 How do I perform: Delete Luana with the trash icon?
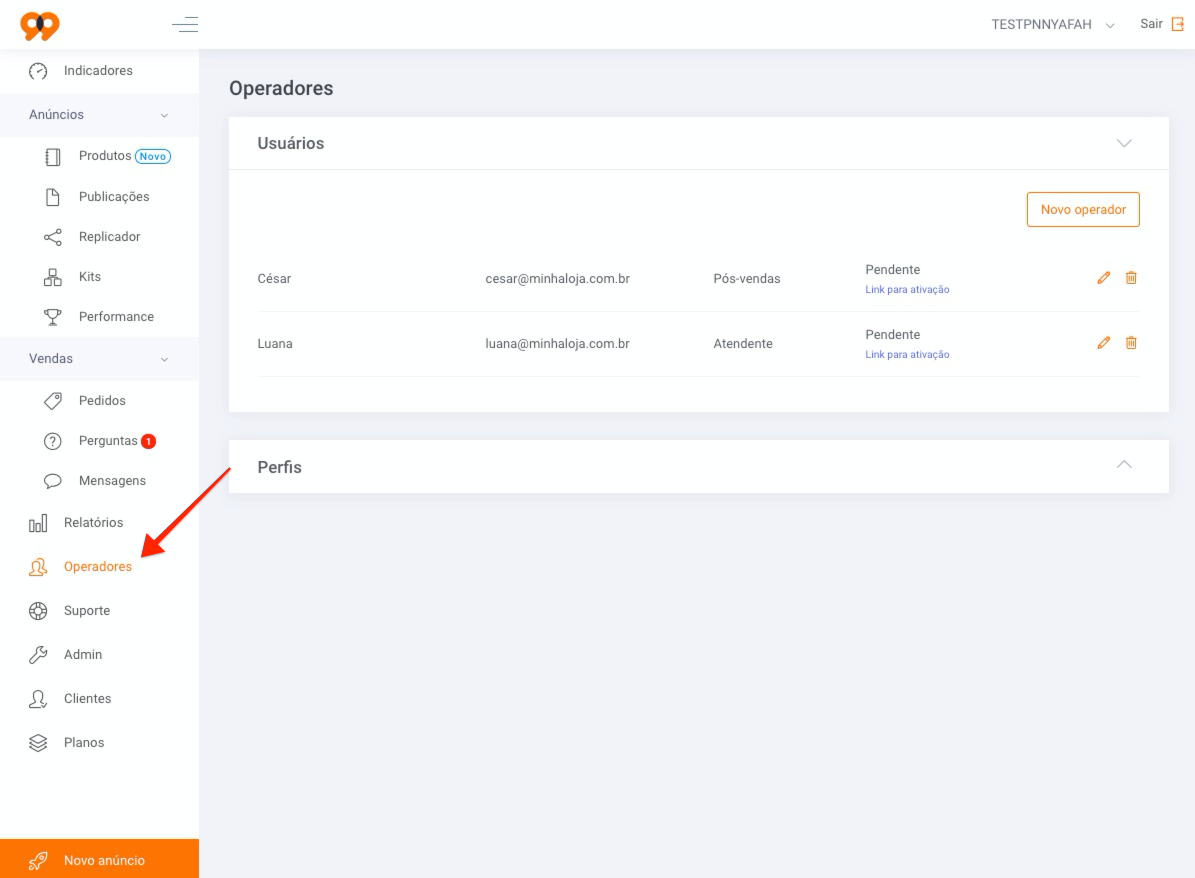click(x=1131, y=343)
